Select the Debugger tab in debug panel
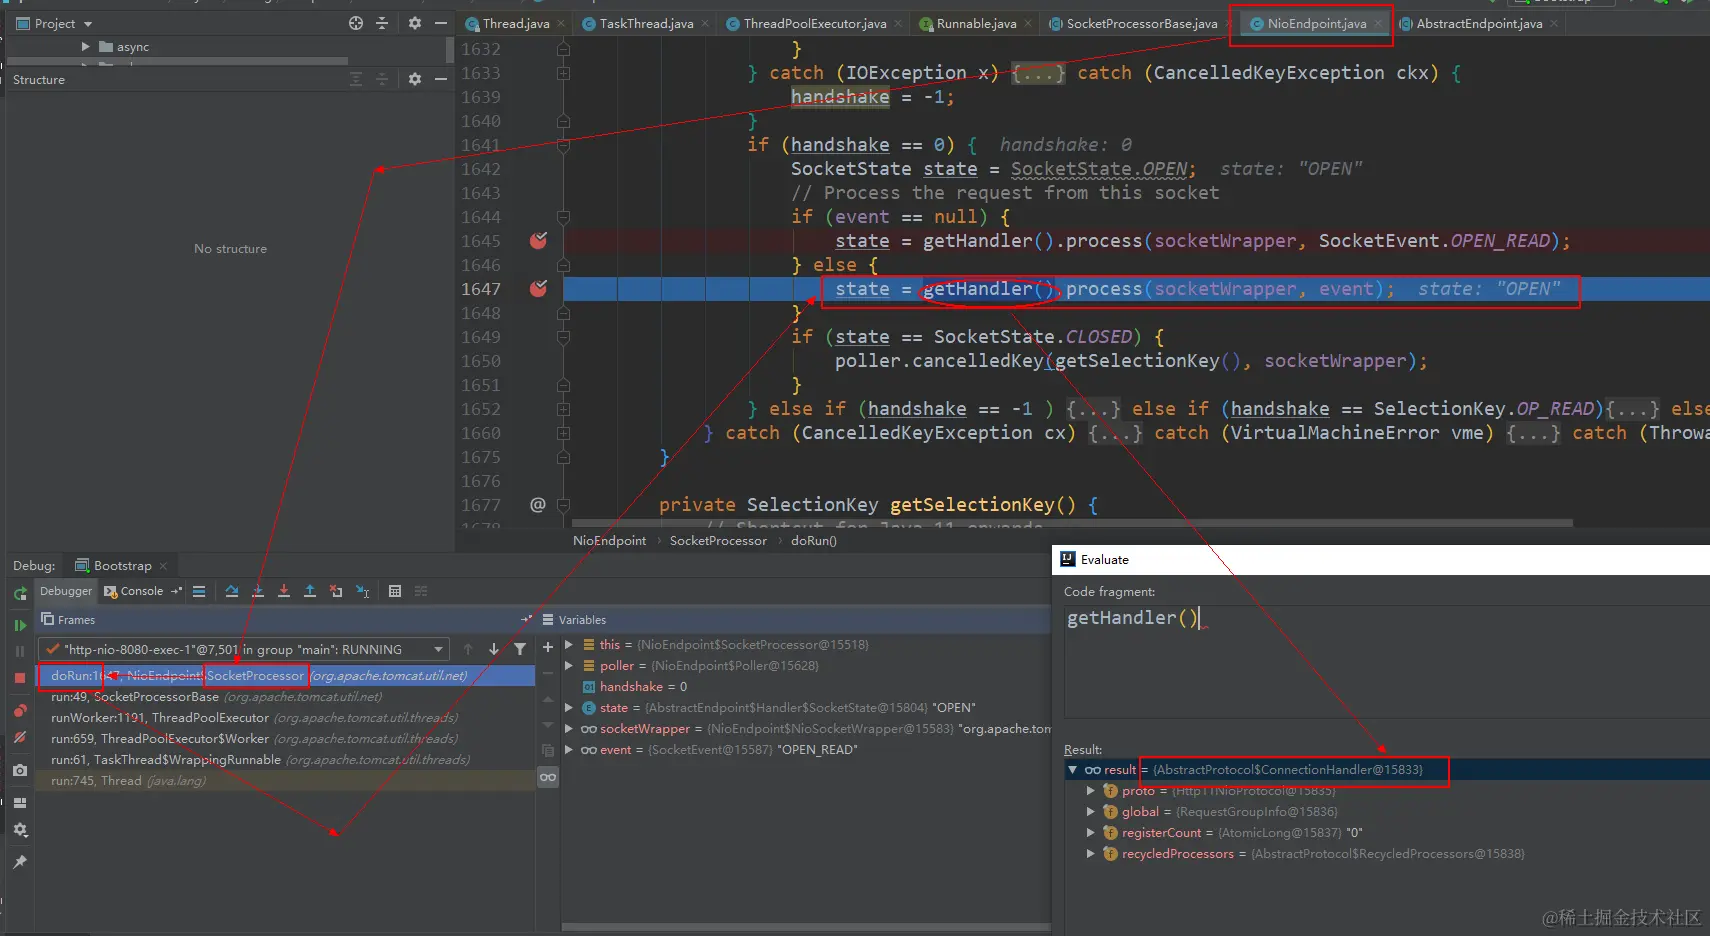The height and width of the screenshot is (936, 1710). point(66,591)
